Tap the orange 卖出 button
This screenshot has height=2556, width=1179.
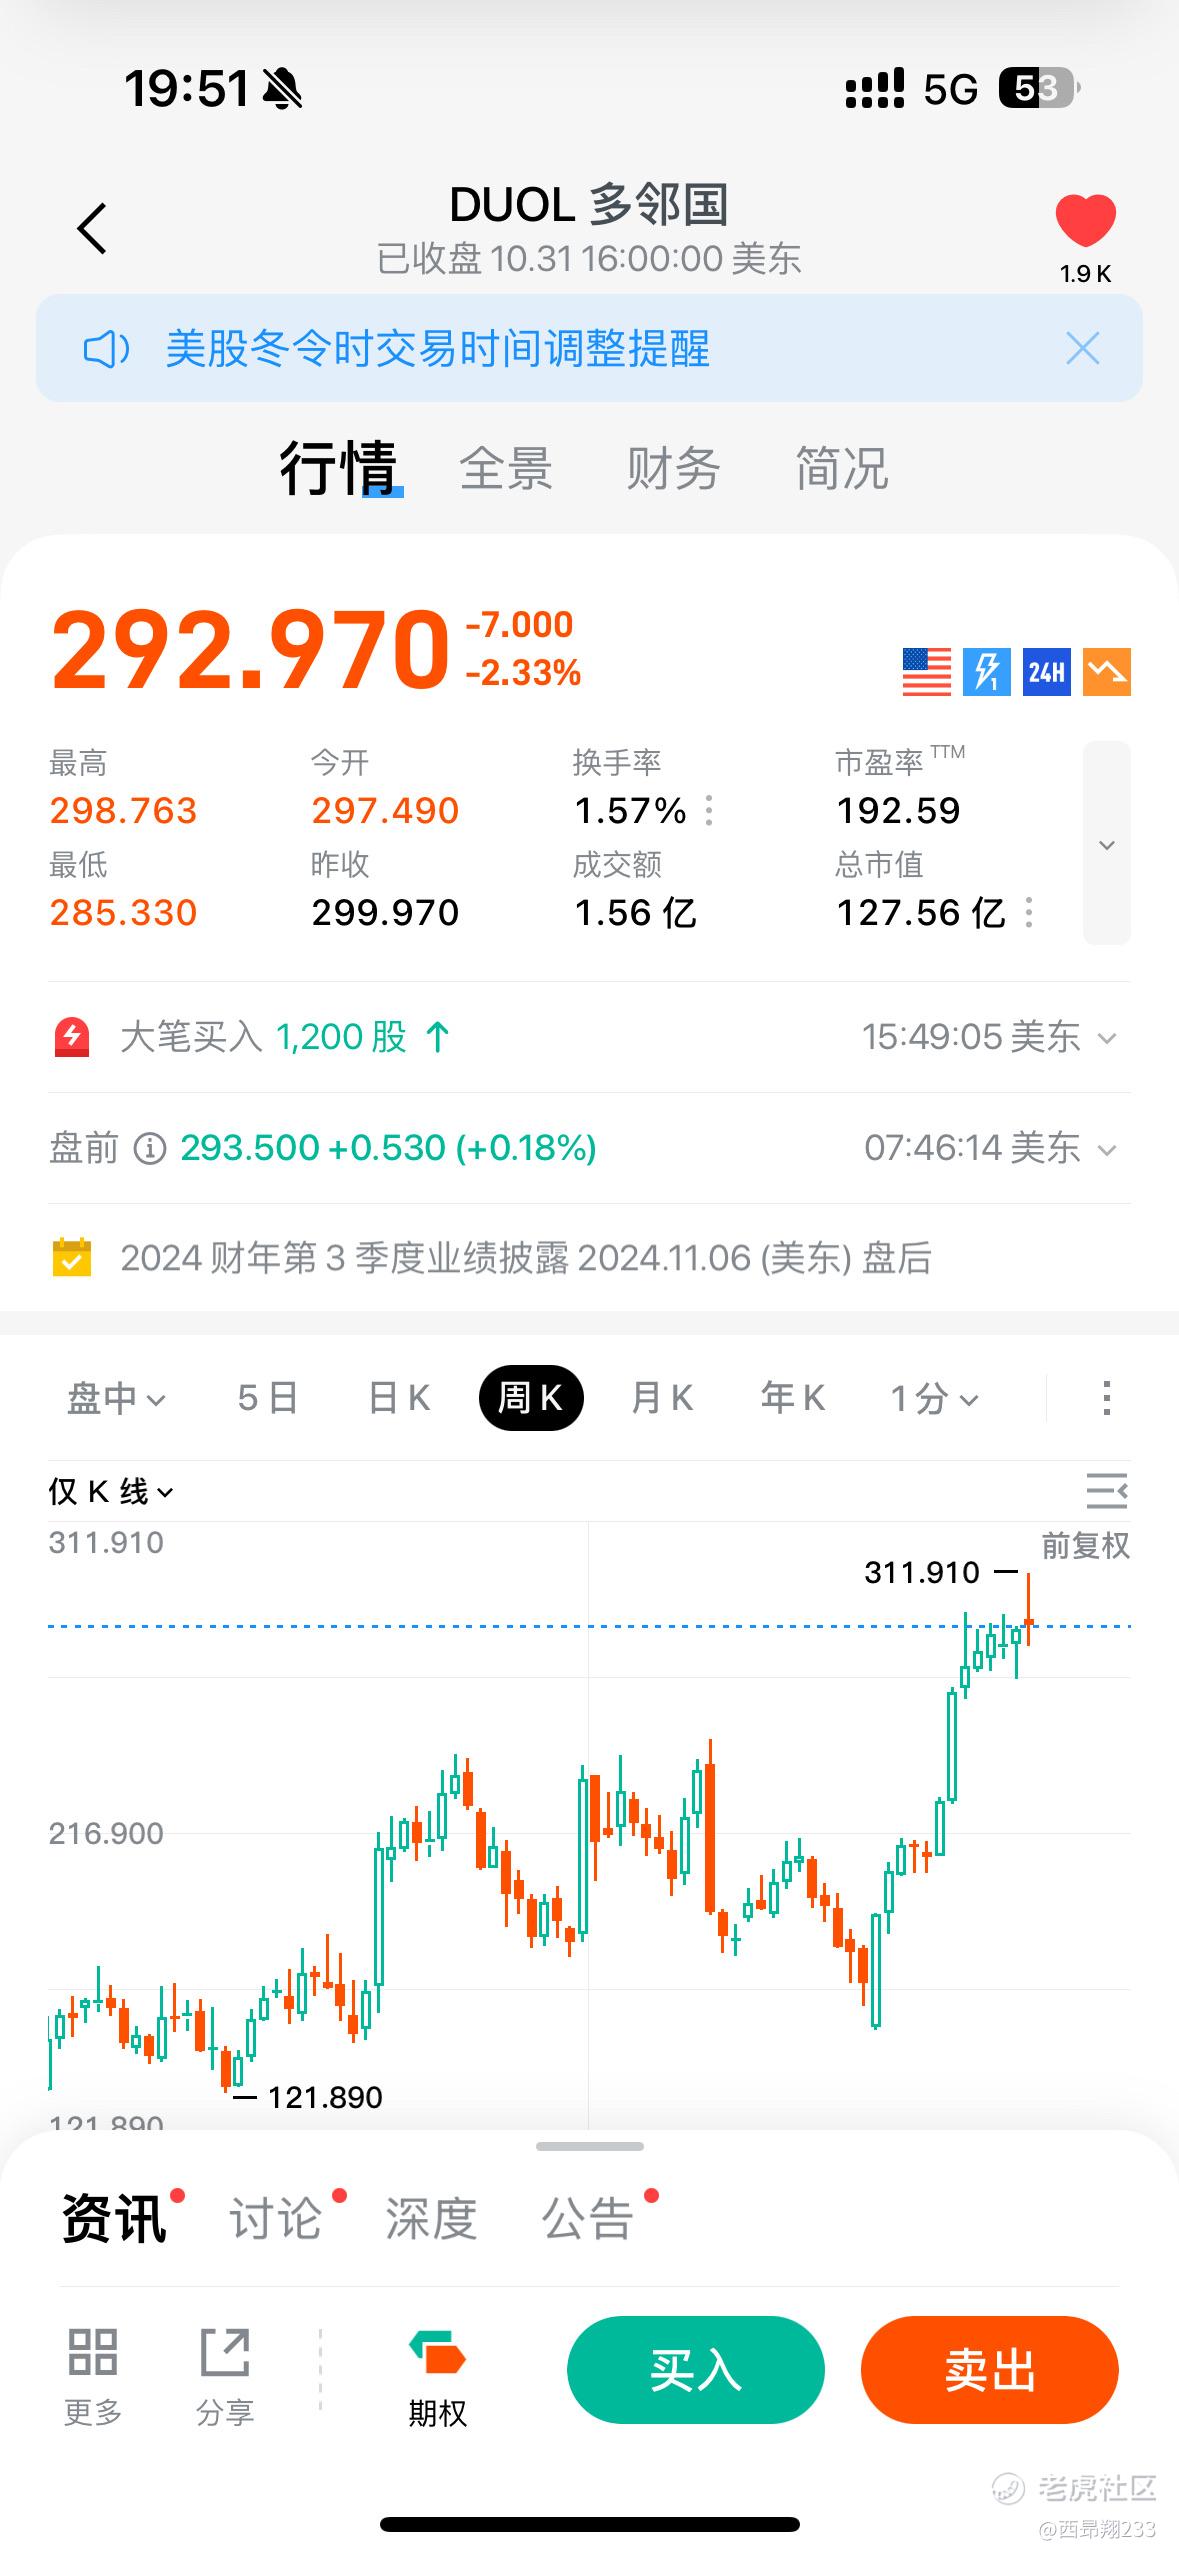[990, 2370]
